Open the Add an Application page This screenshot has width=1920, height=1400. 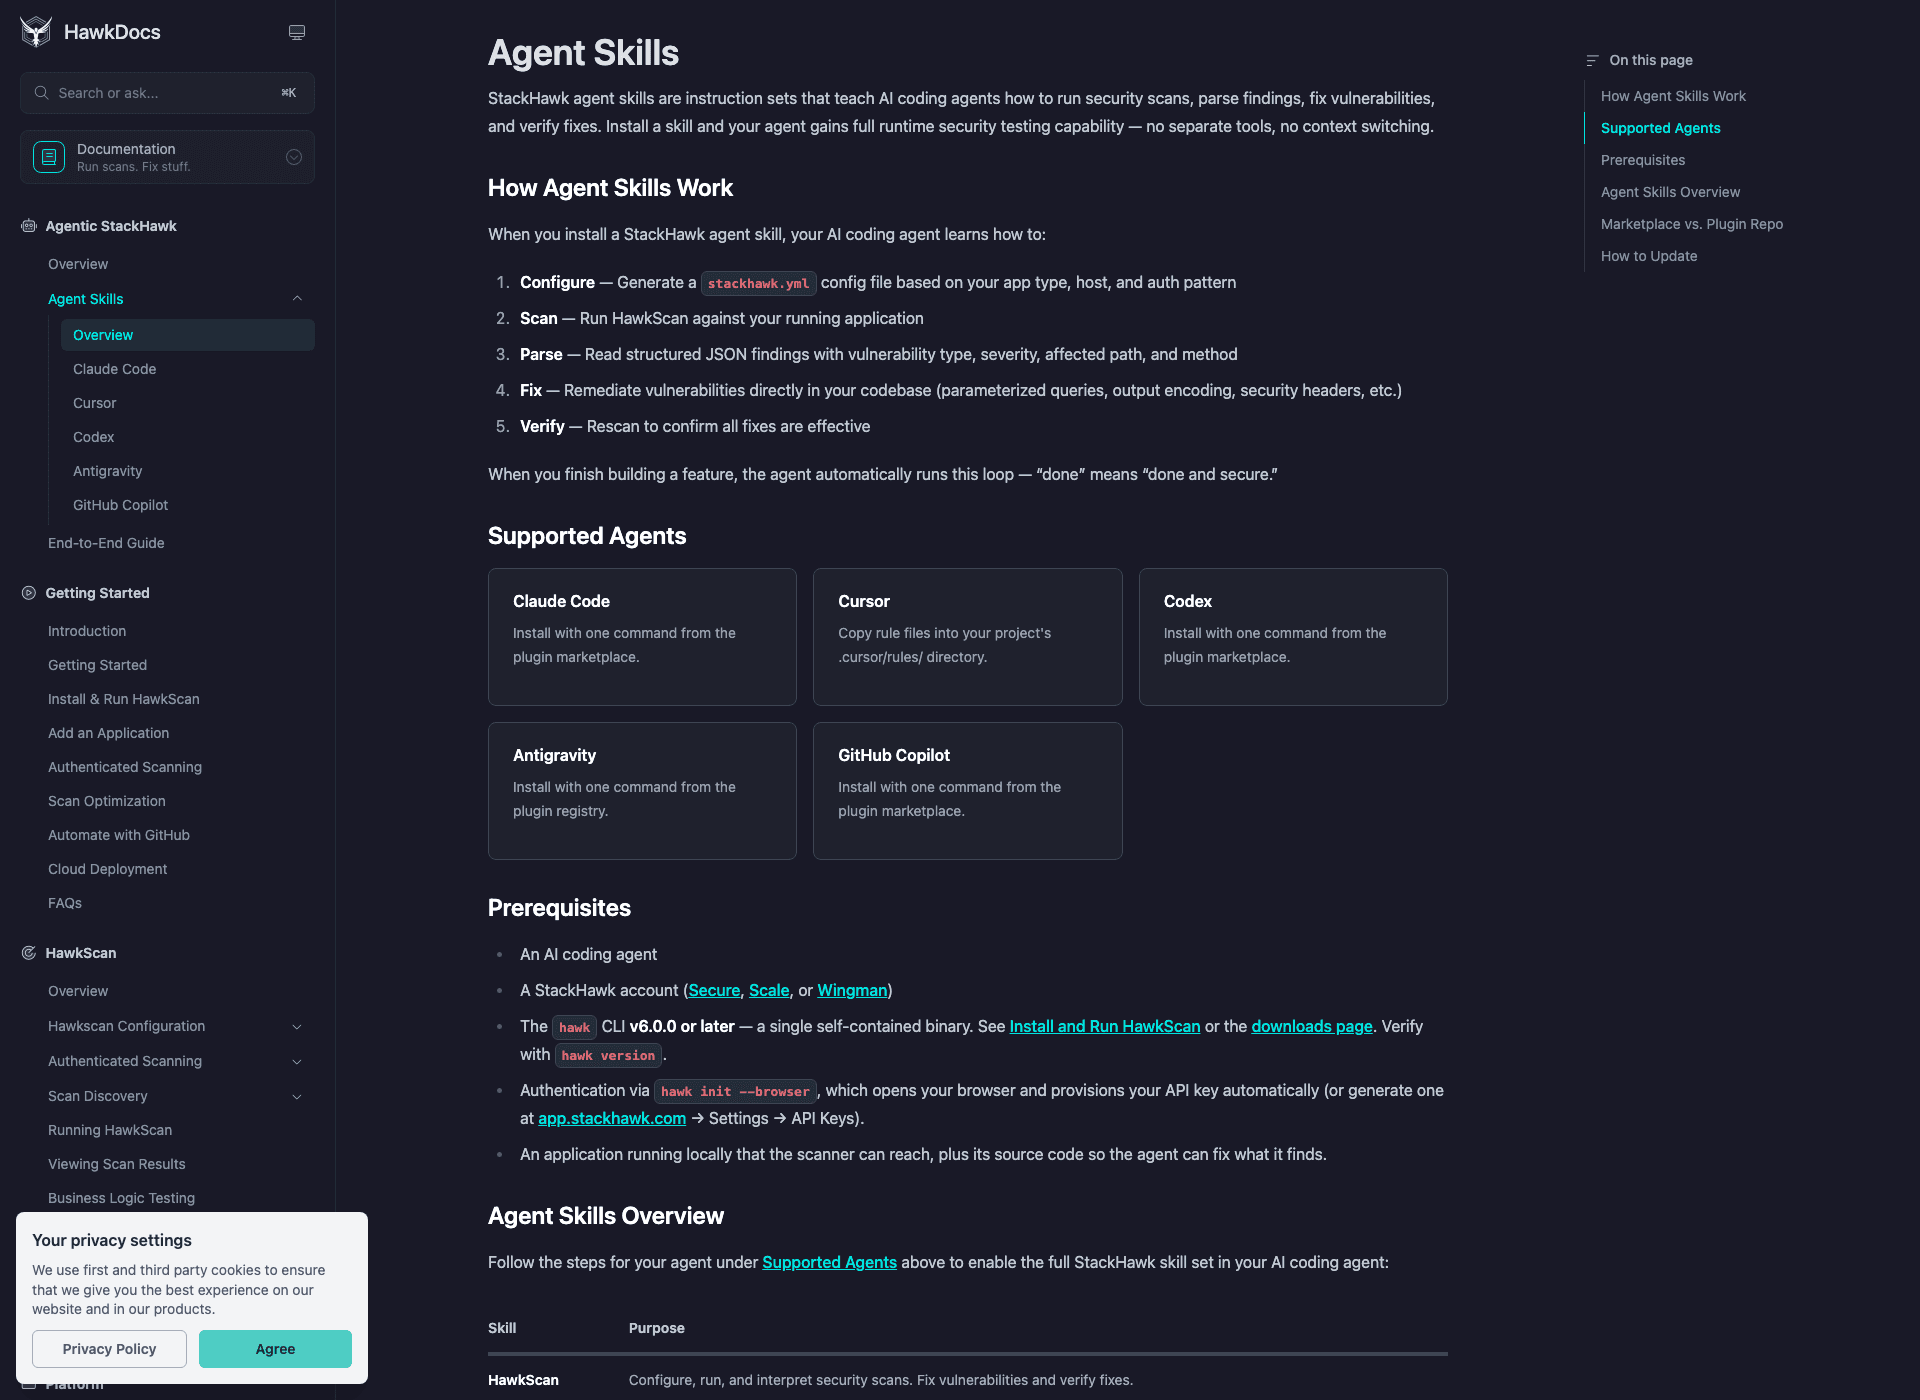109,733
